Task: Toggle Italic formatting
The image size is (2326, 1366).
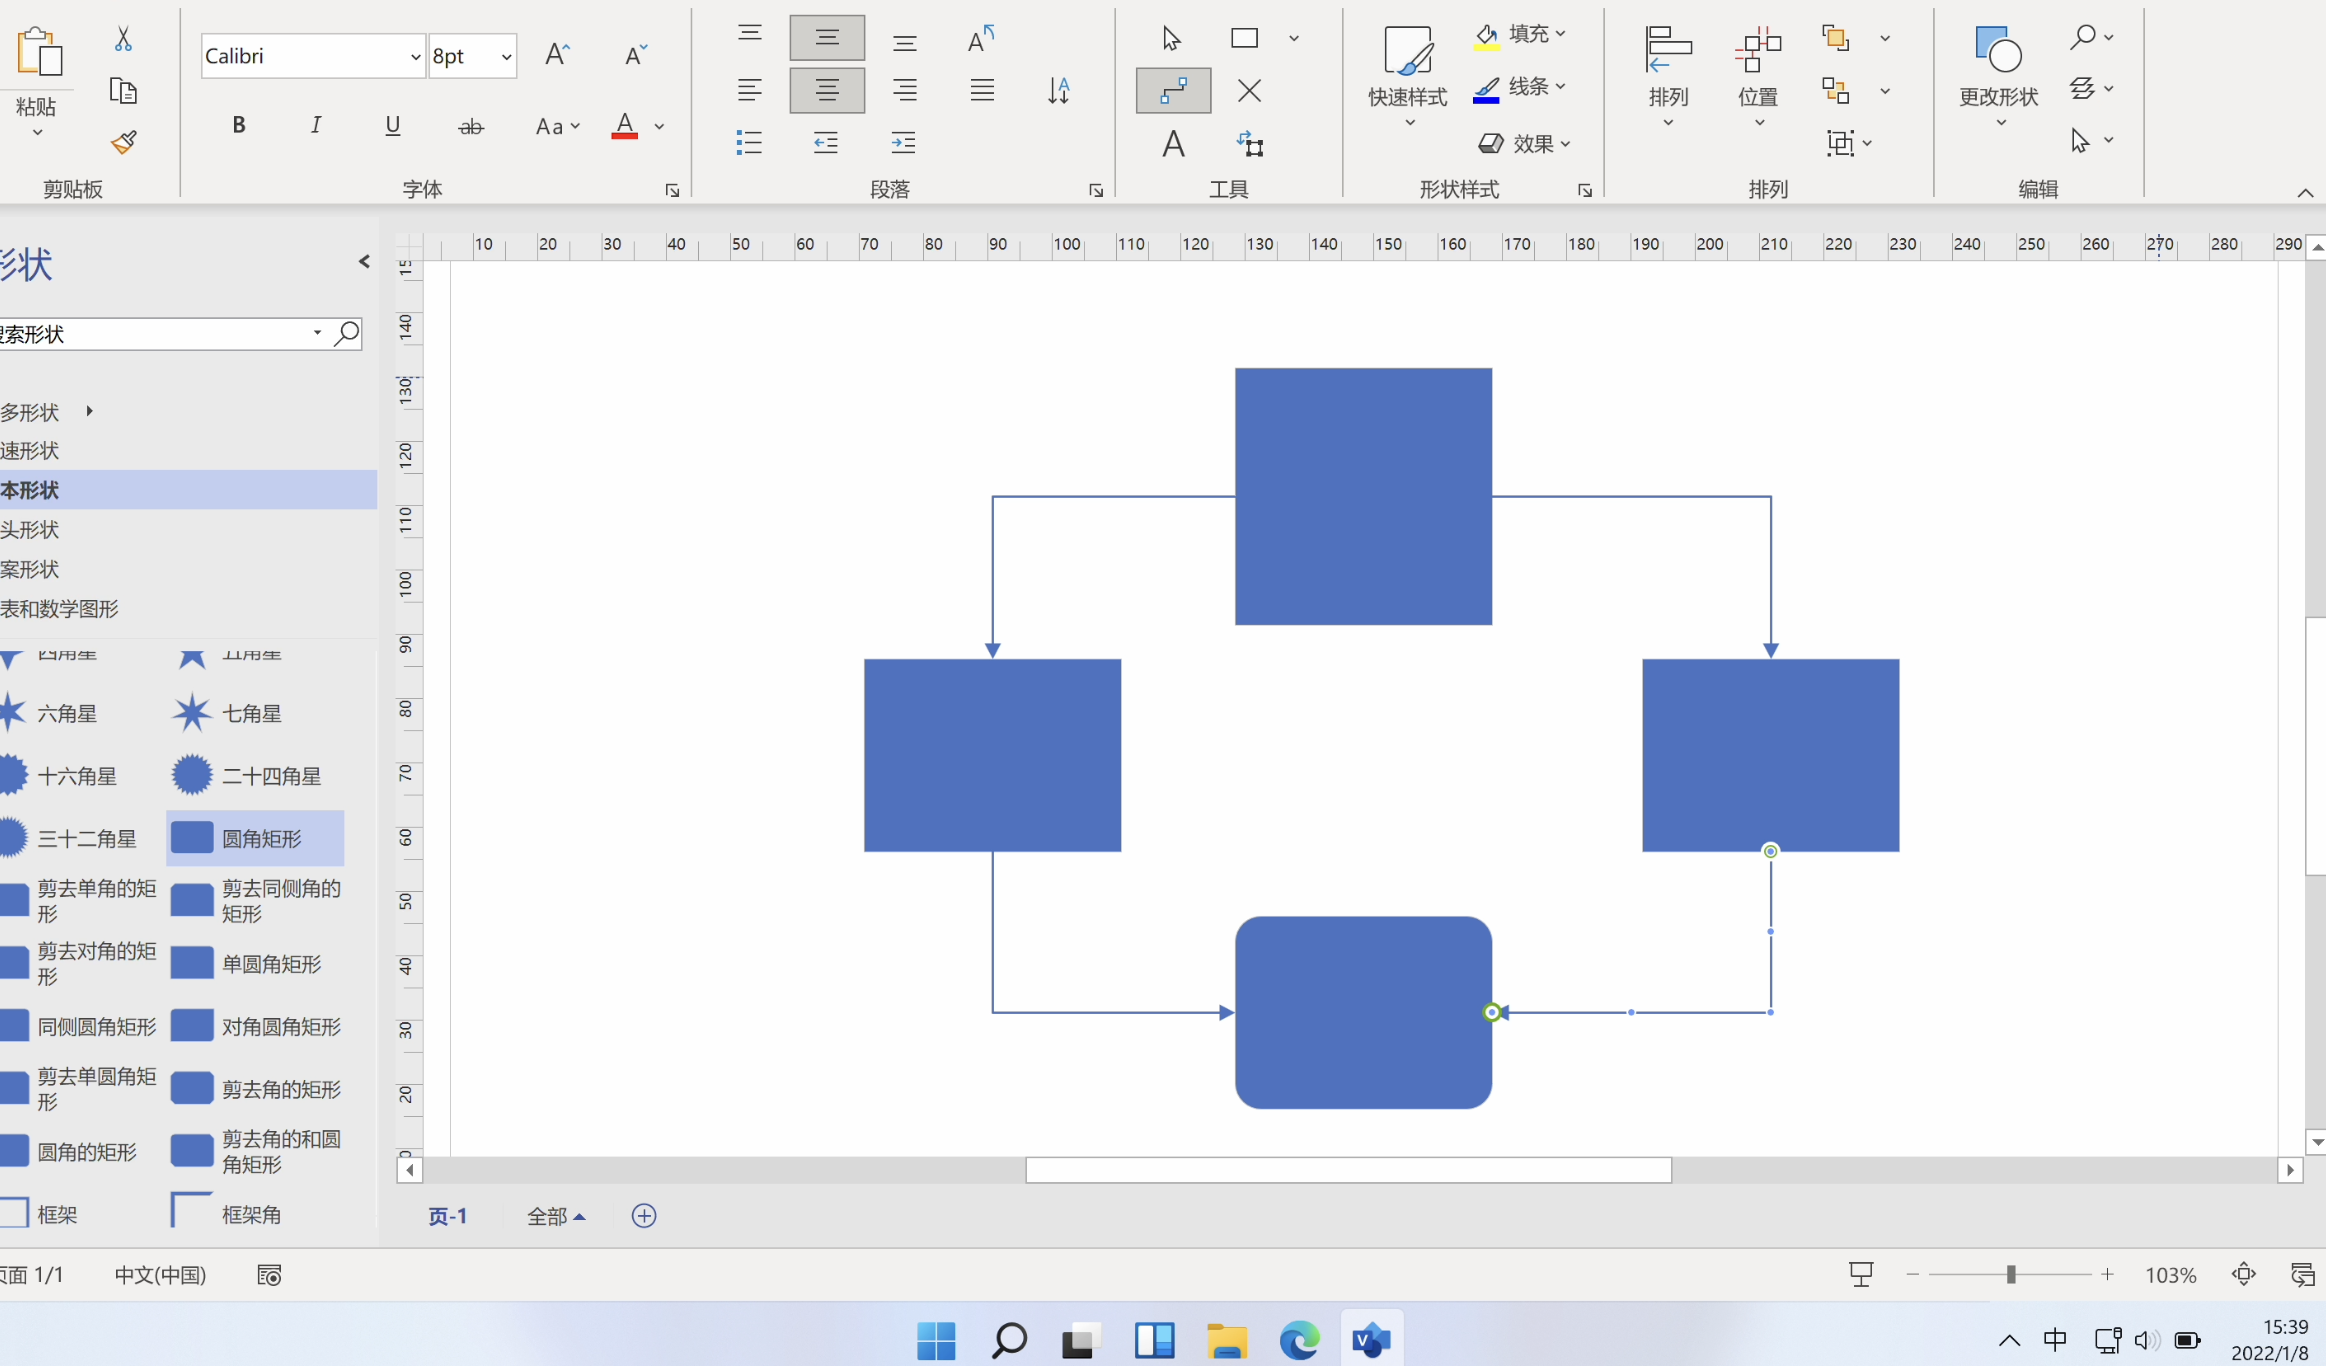Action: [x=315, y=125]
